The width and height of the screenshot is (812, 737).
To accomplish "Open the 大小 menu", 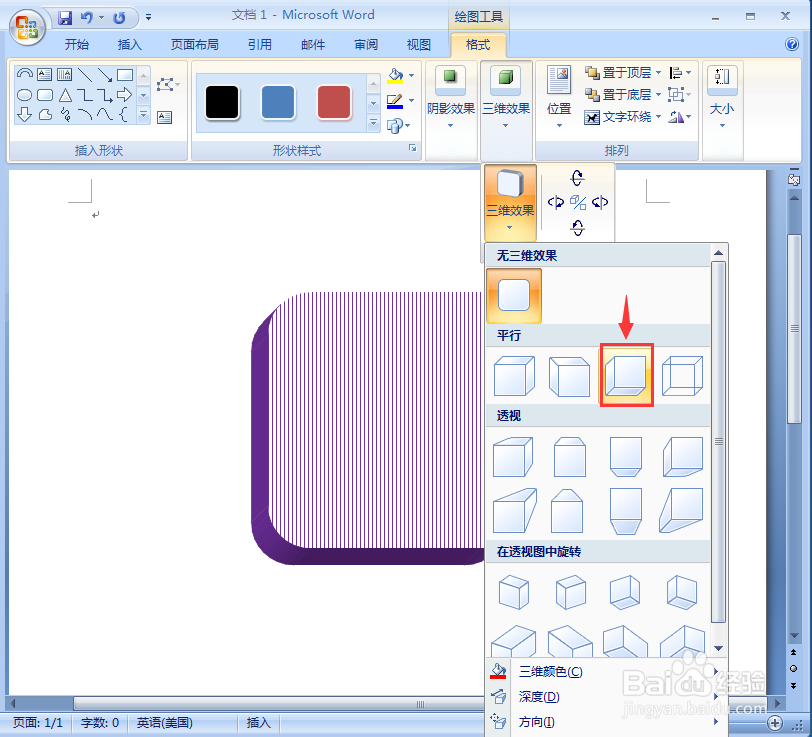I will tap(722, 97).
